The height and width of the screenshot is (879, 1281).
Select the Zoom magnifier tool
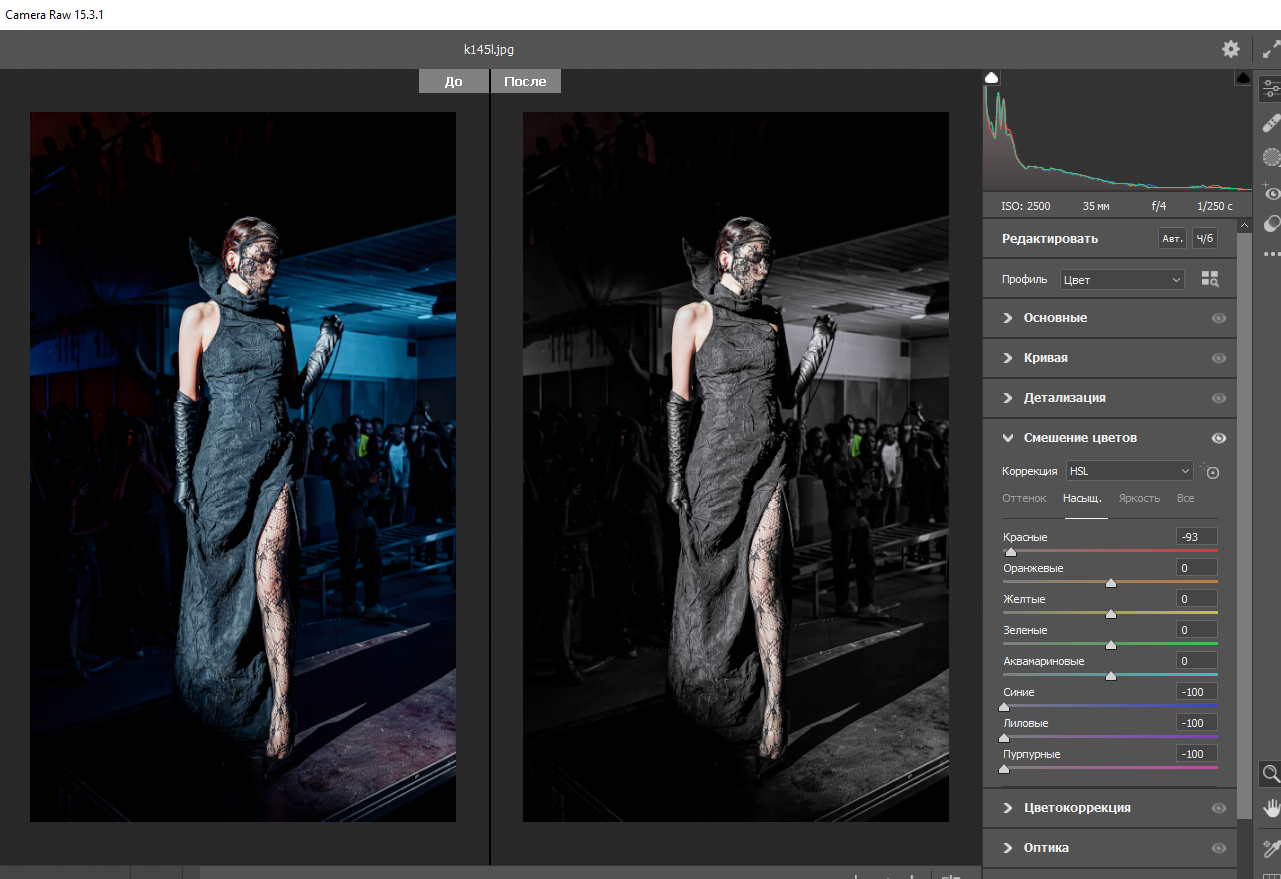click(1271, 773)
